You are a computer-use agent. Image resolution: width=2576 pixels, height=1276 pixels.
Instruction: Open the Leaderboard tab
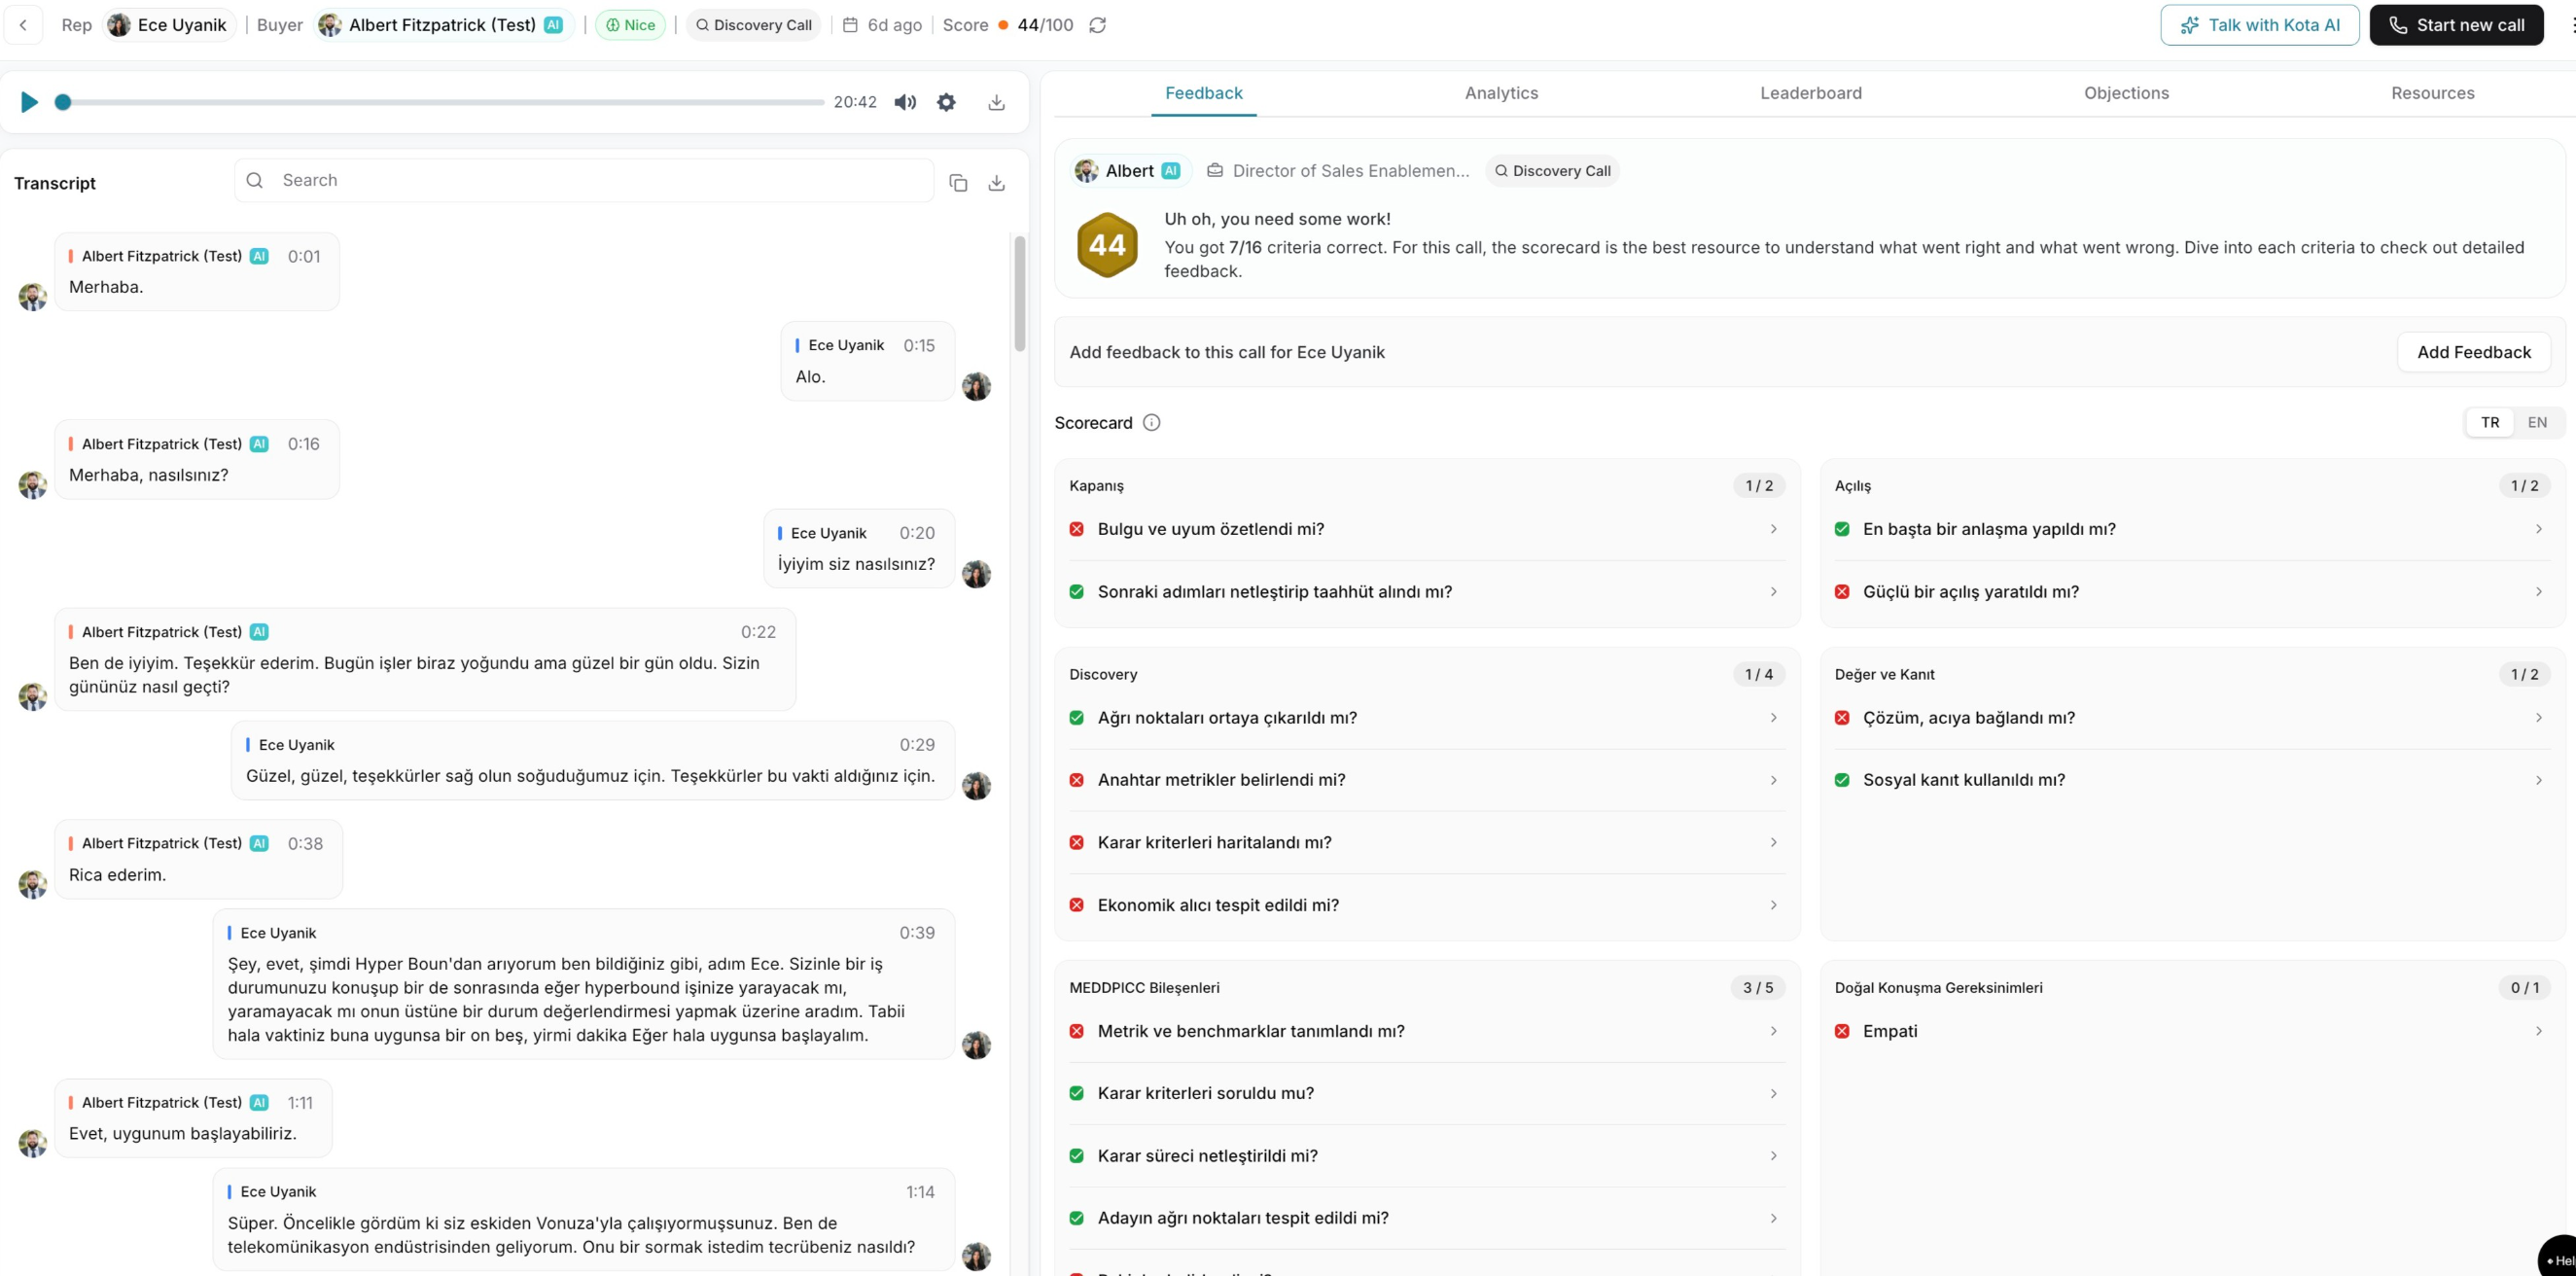[x=1811, y=93]
